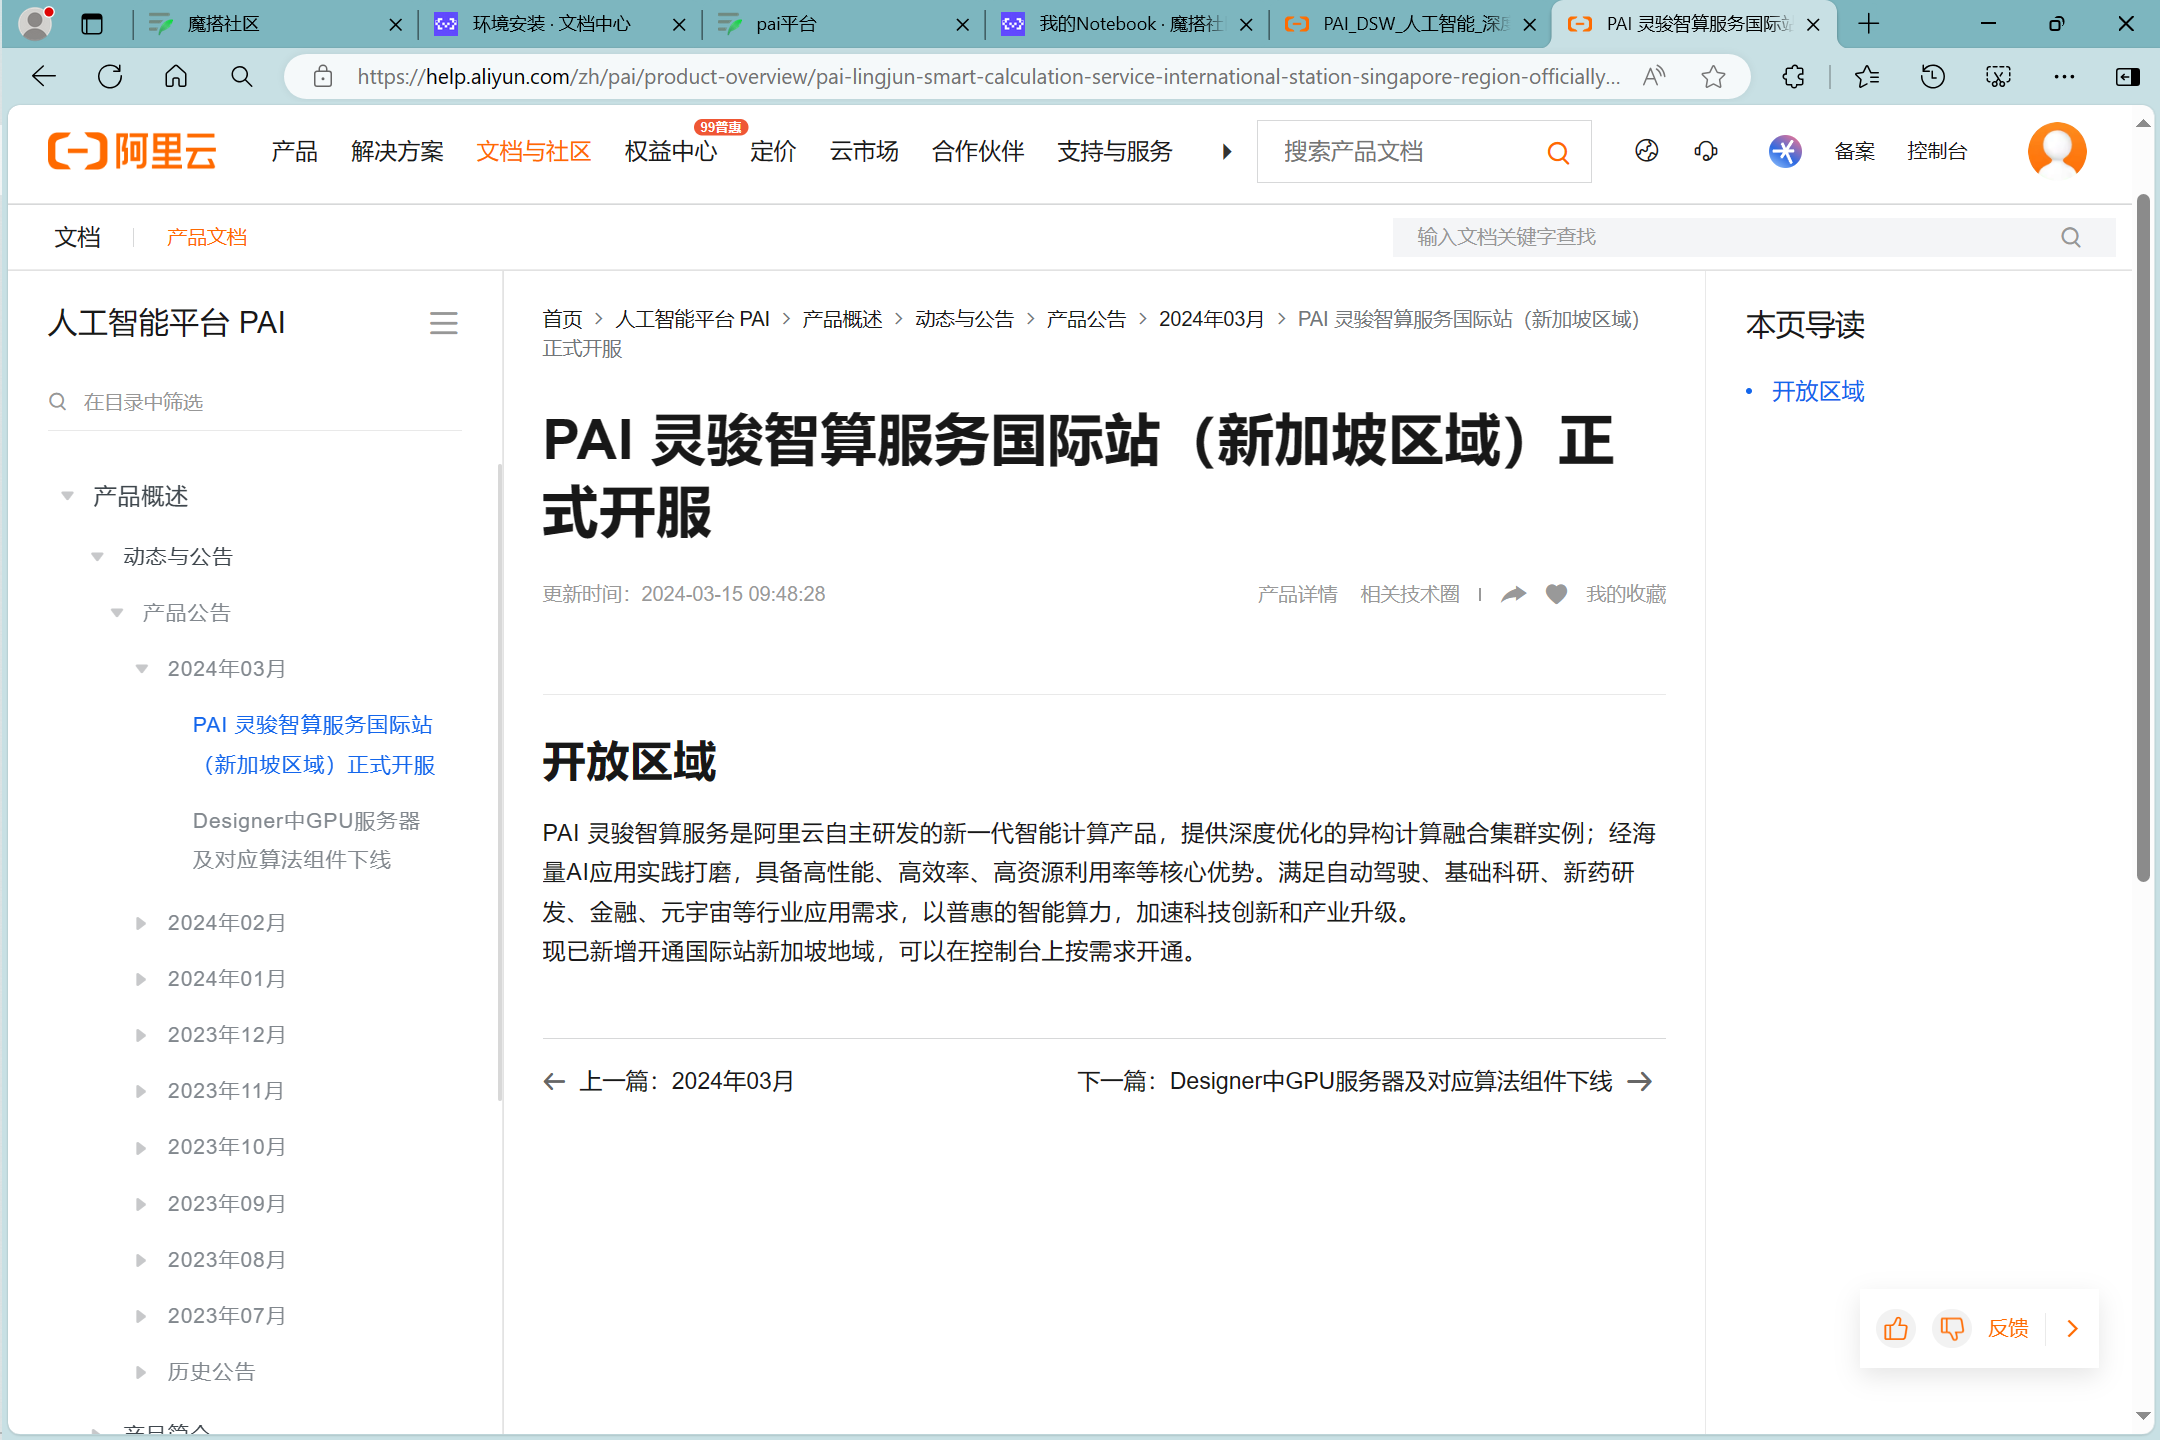
Task: Add page to favorites star icon
Action: [1713, 76]
